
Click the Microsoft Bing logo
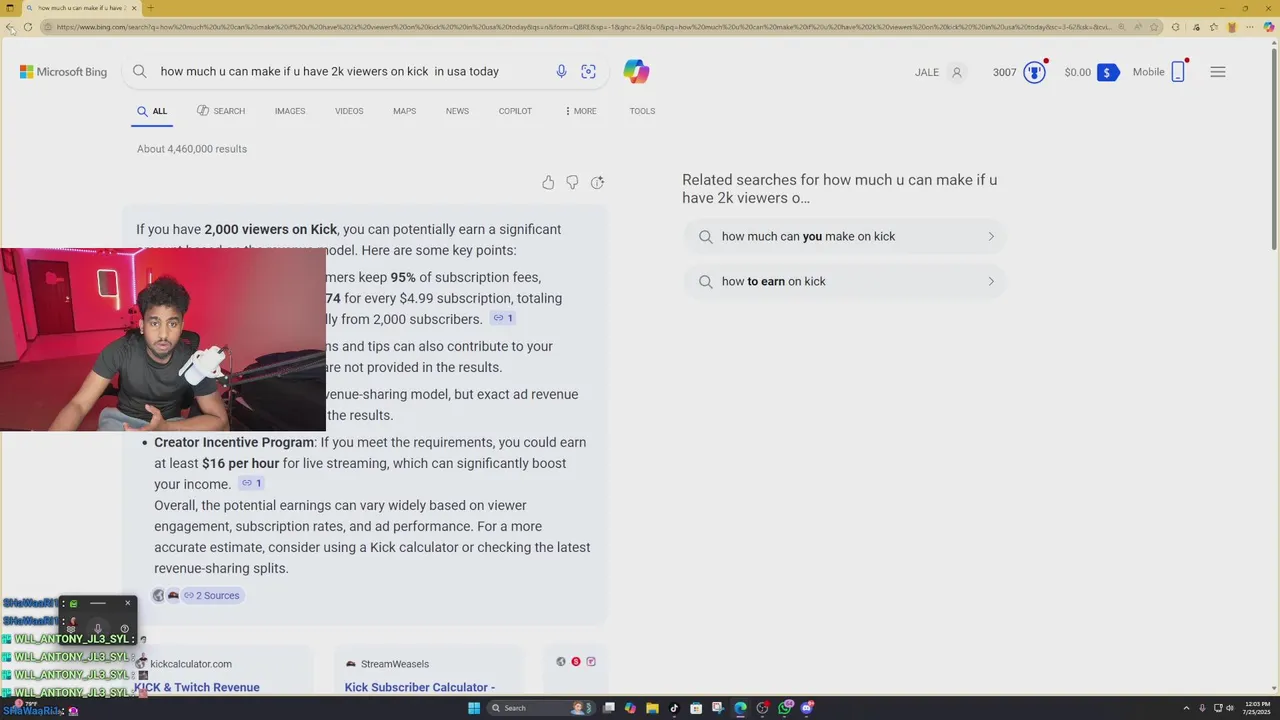(63, 72)
